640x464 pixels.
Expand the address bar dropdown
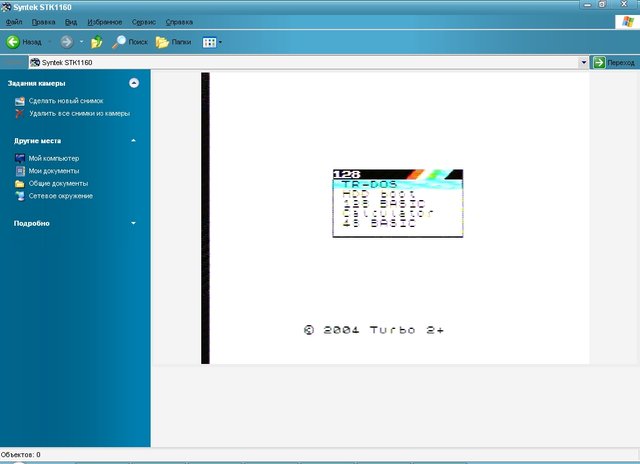click(x=584, y=62)
